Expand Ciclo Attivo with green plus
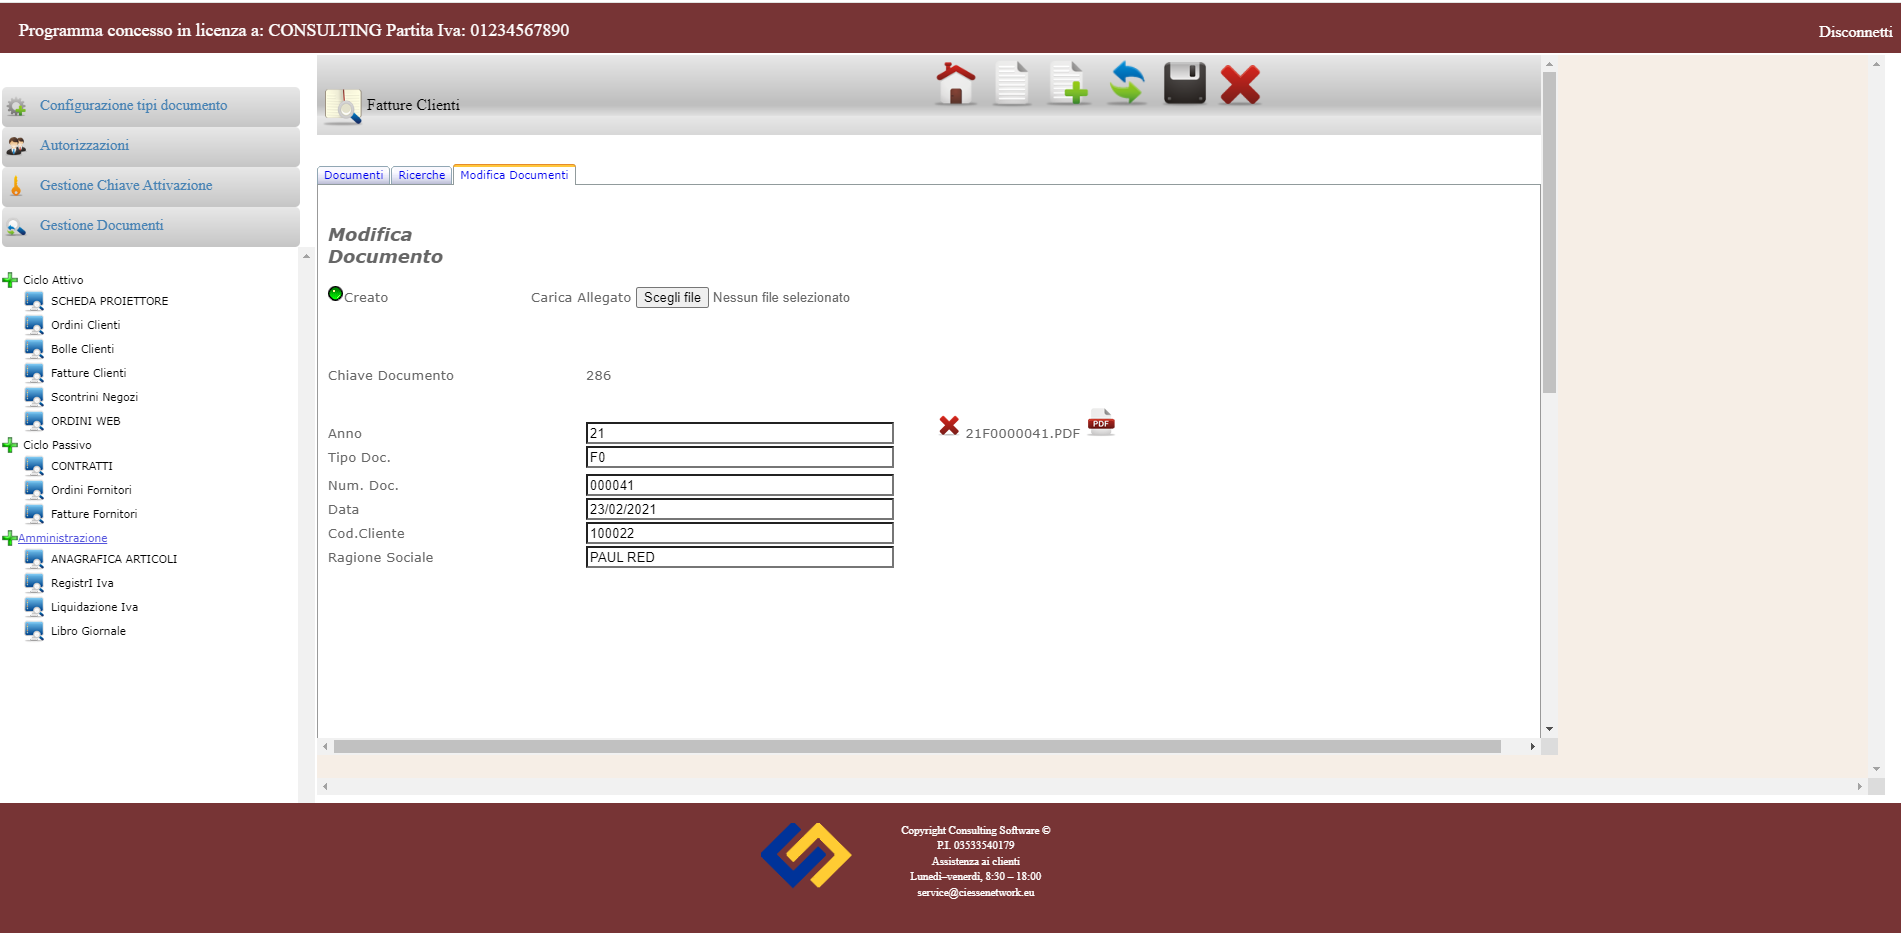Viewport: 1901px width, 933px height. coord(10,280)
